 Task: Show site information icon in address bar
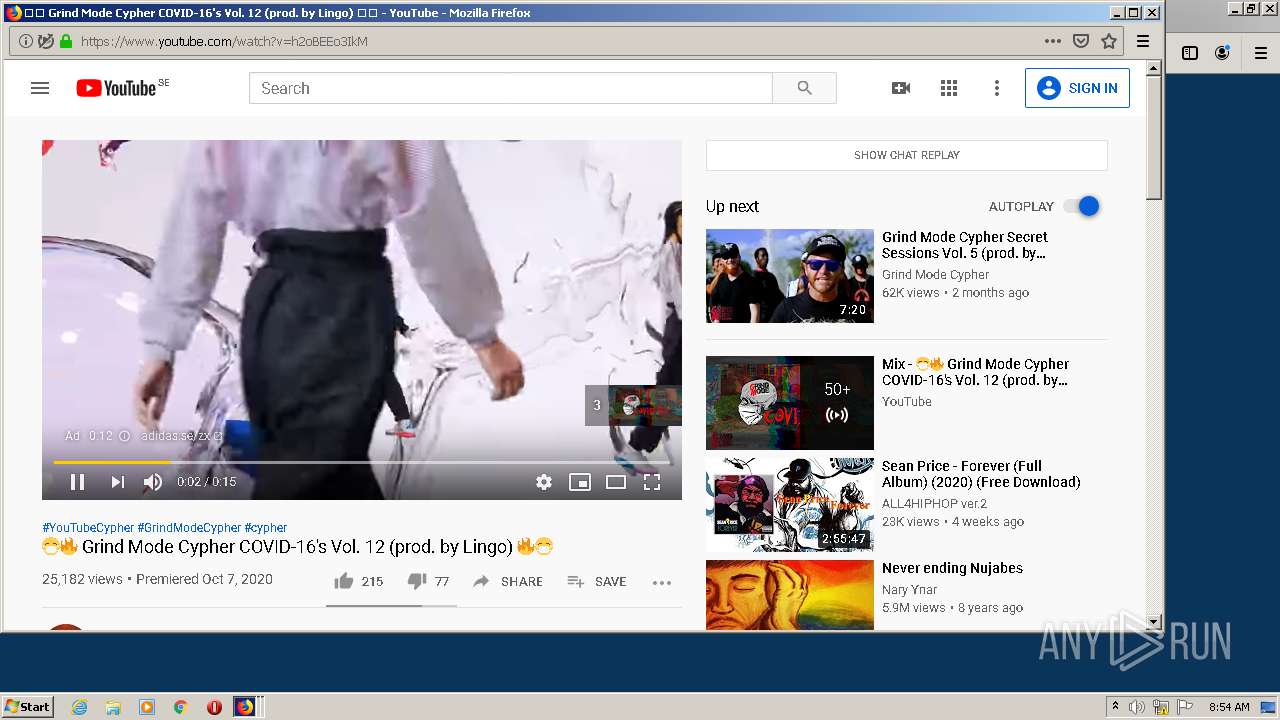point(26,41)
